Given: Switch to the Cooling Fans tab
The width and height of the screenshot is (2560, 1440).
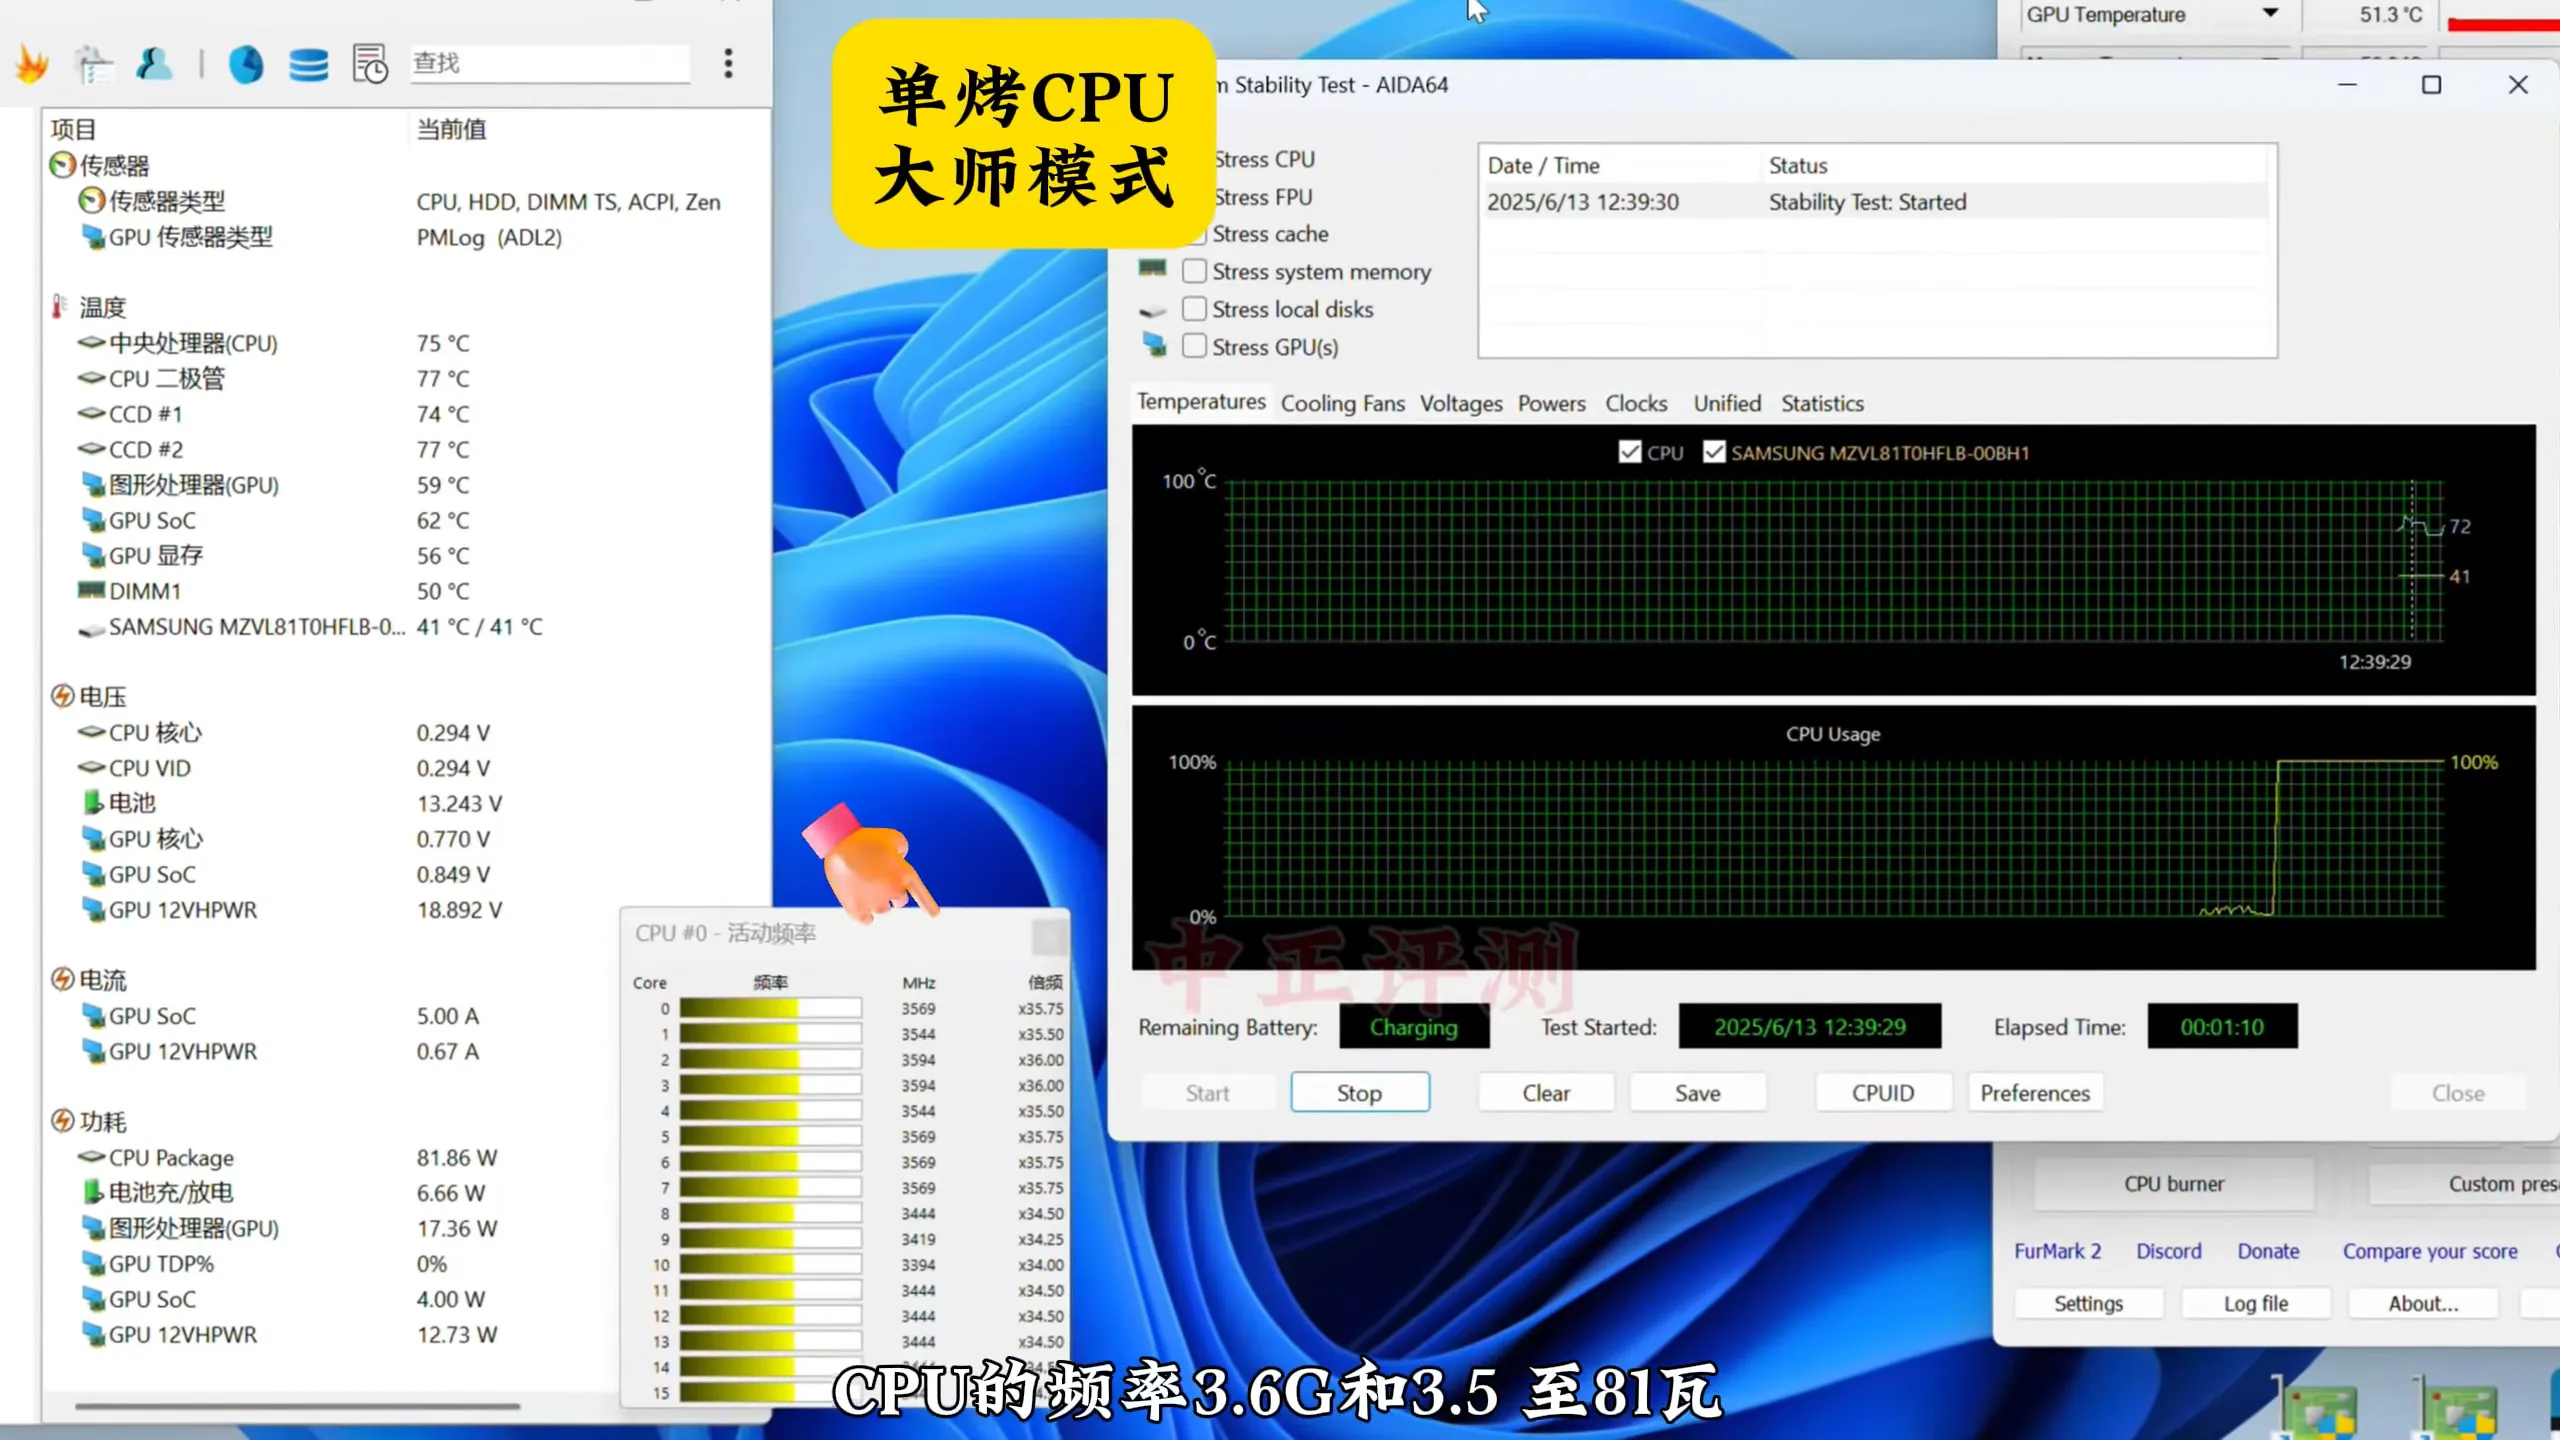Looking at the screenshot, I should 1342,404.
